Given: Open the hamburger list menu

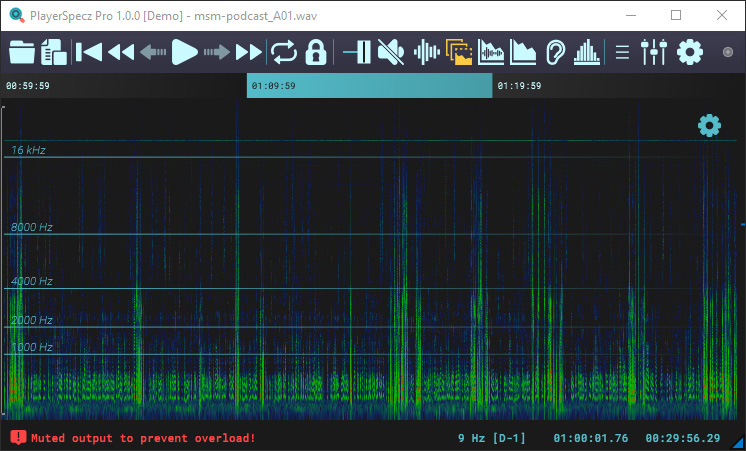Looking at the screenshot, I should point(622,52).
